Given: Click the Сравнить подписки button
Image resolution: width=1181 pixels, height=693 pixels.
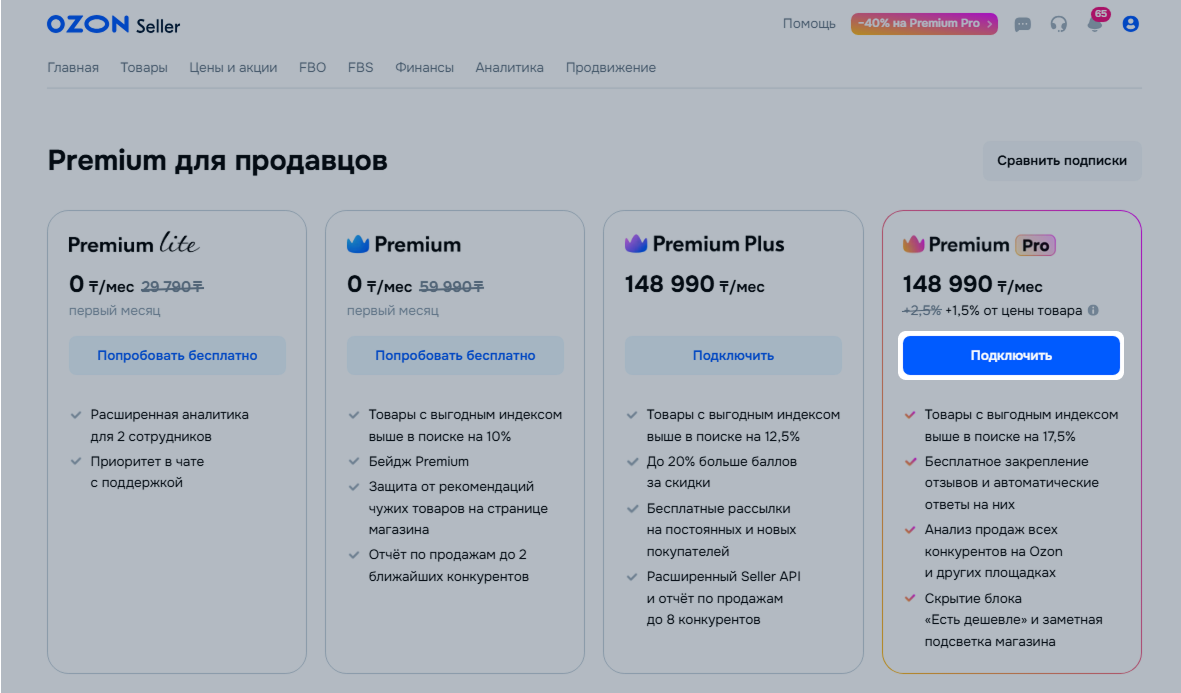Looking at the screenshot, I should 1061,161.
